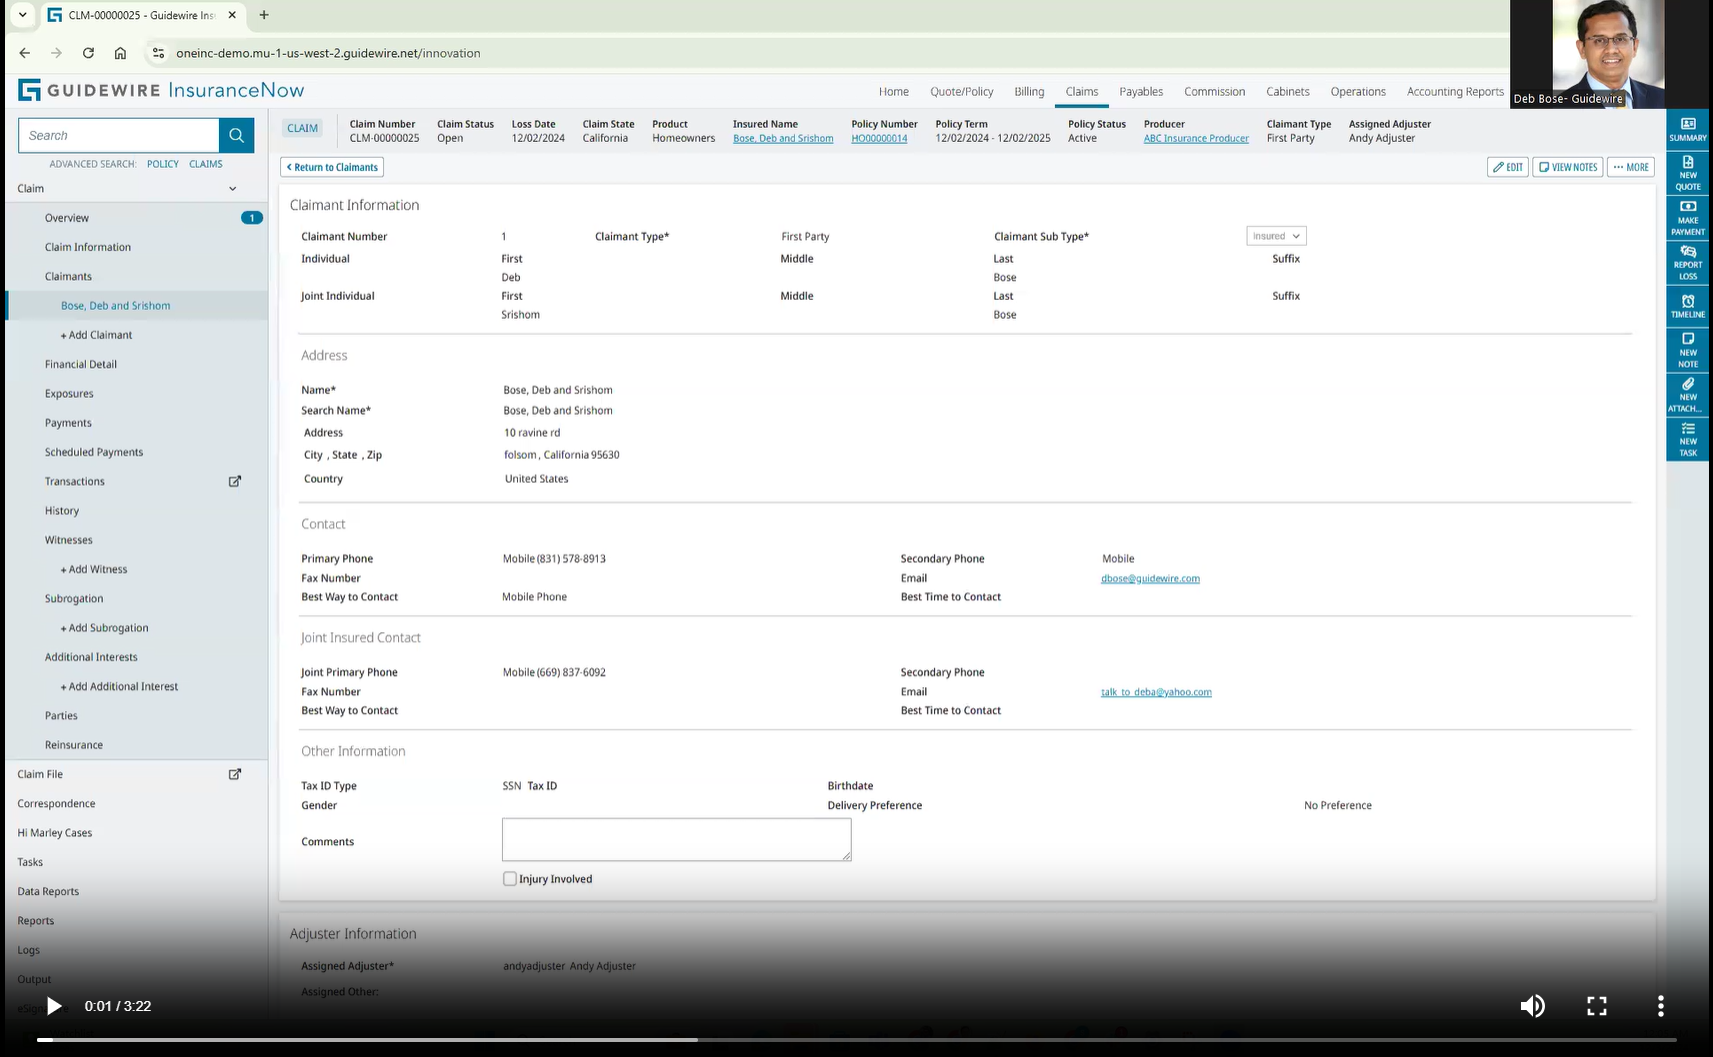Open a new browser tab
Viewport: 1713px width, 1057px height.
[x=264, y=15]
